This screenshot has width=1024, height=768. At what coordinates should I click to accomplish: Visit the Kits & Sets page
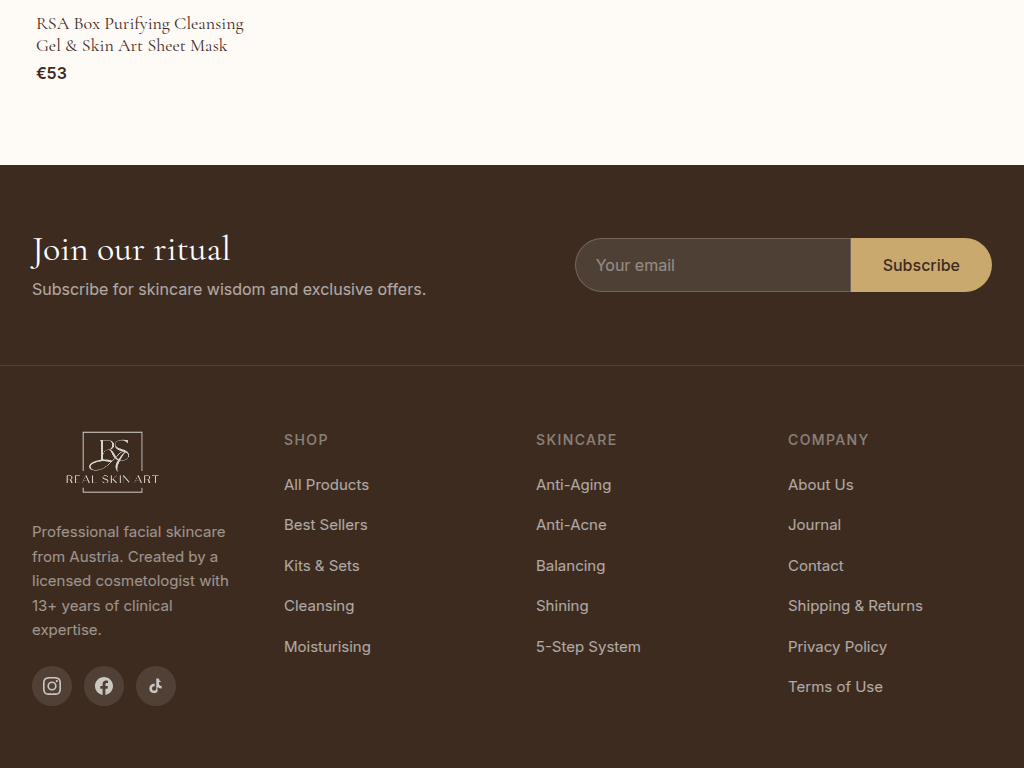[x=321, y=566]
